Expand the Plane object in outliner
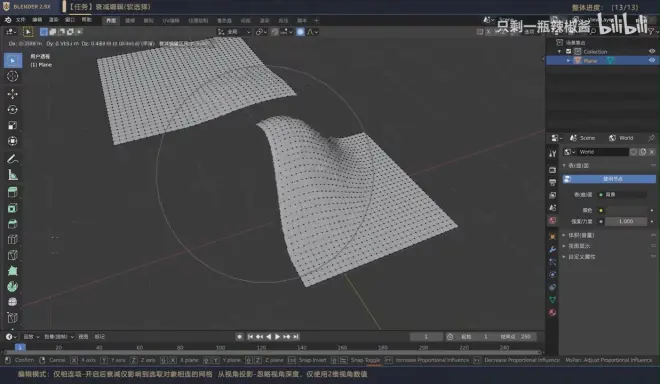 point(568,61)
